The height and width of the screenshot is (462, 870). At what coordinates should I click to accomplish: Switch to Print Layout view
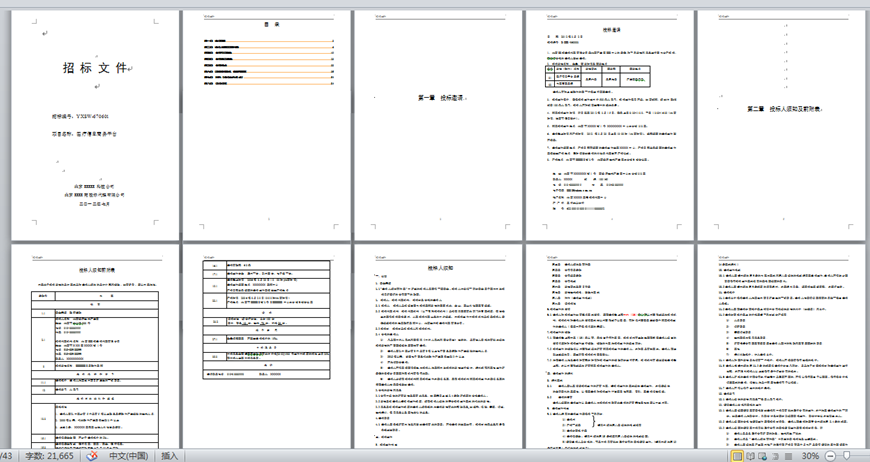coord(737,456)
